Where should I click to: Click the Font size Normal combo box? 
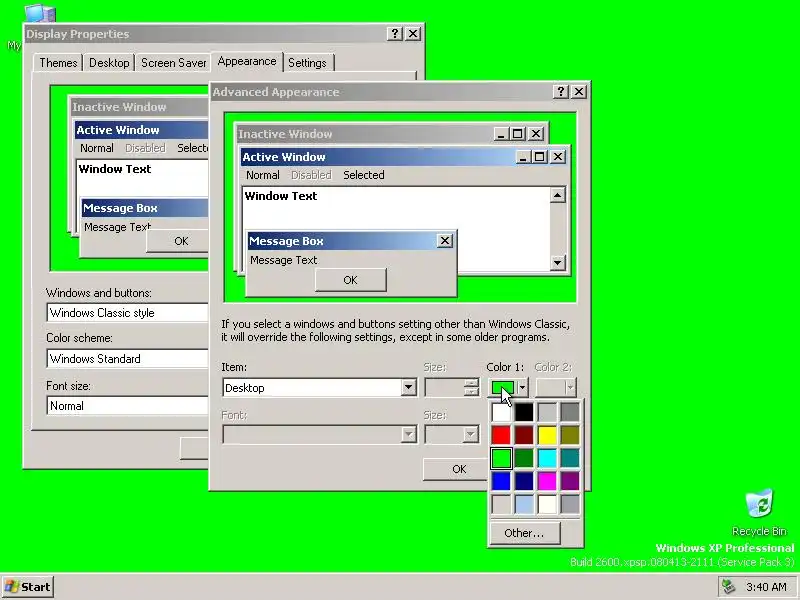(x=128, y=406)
